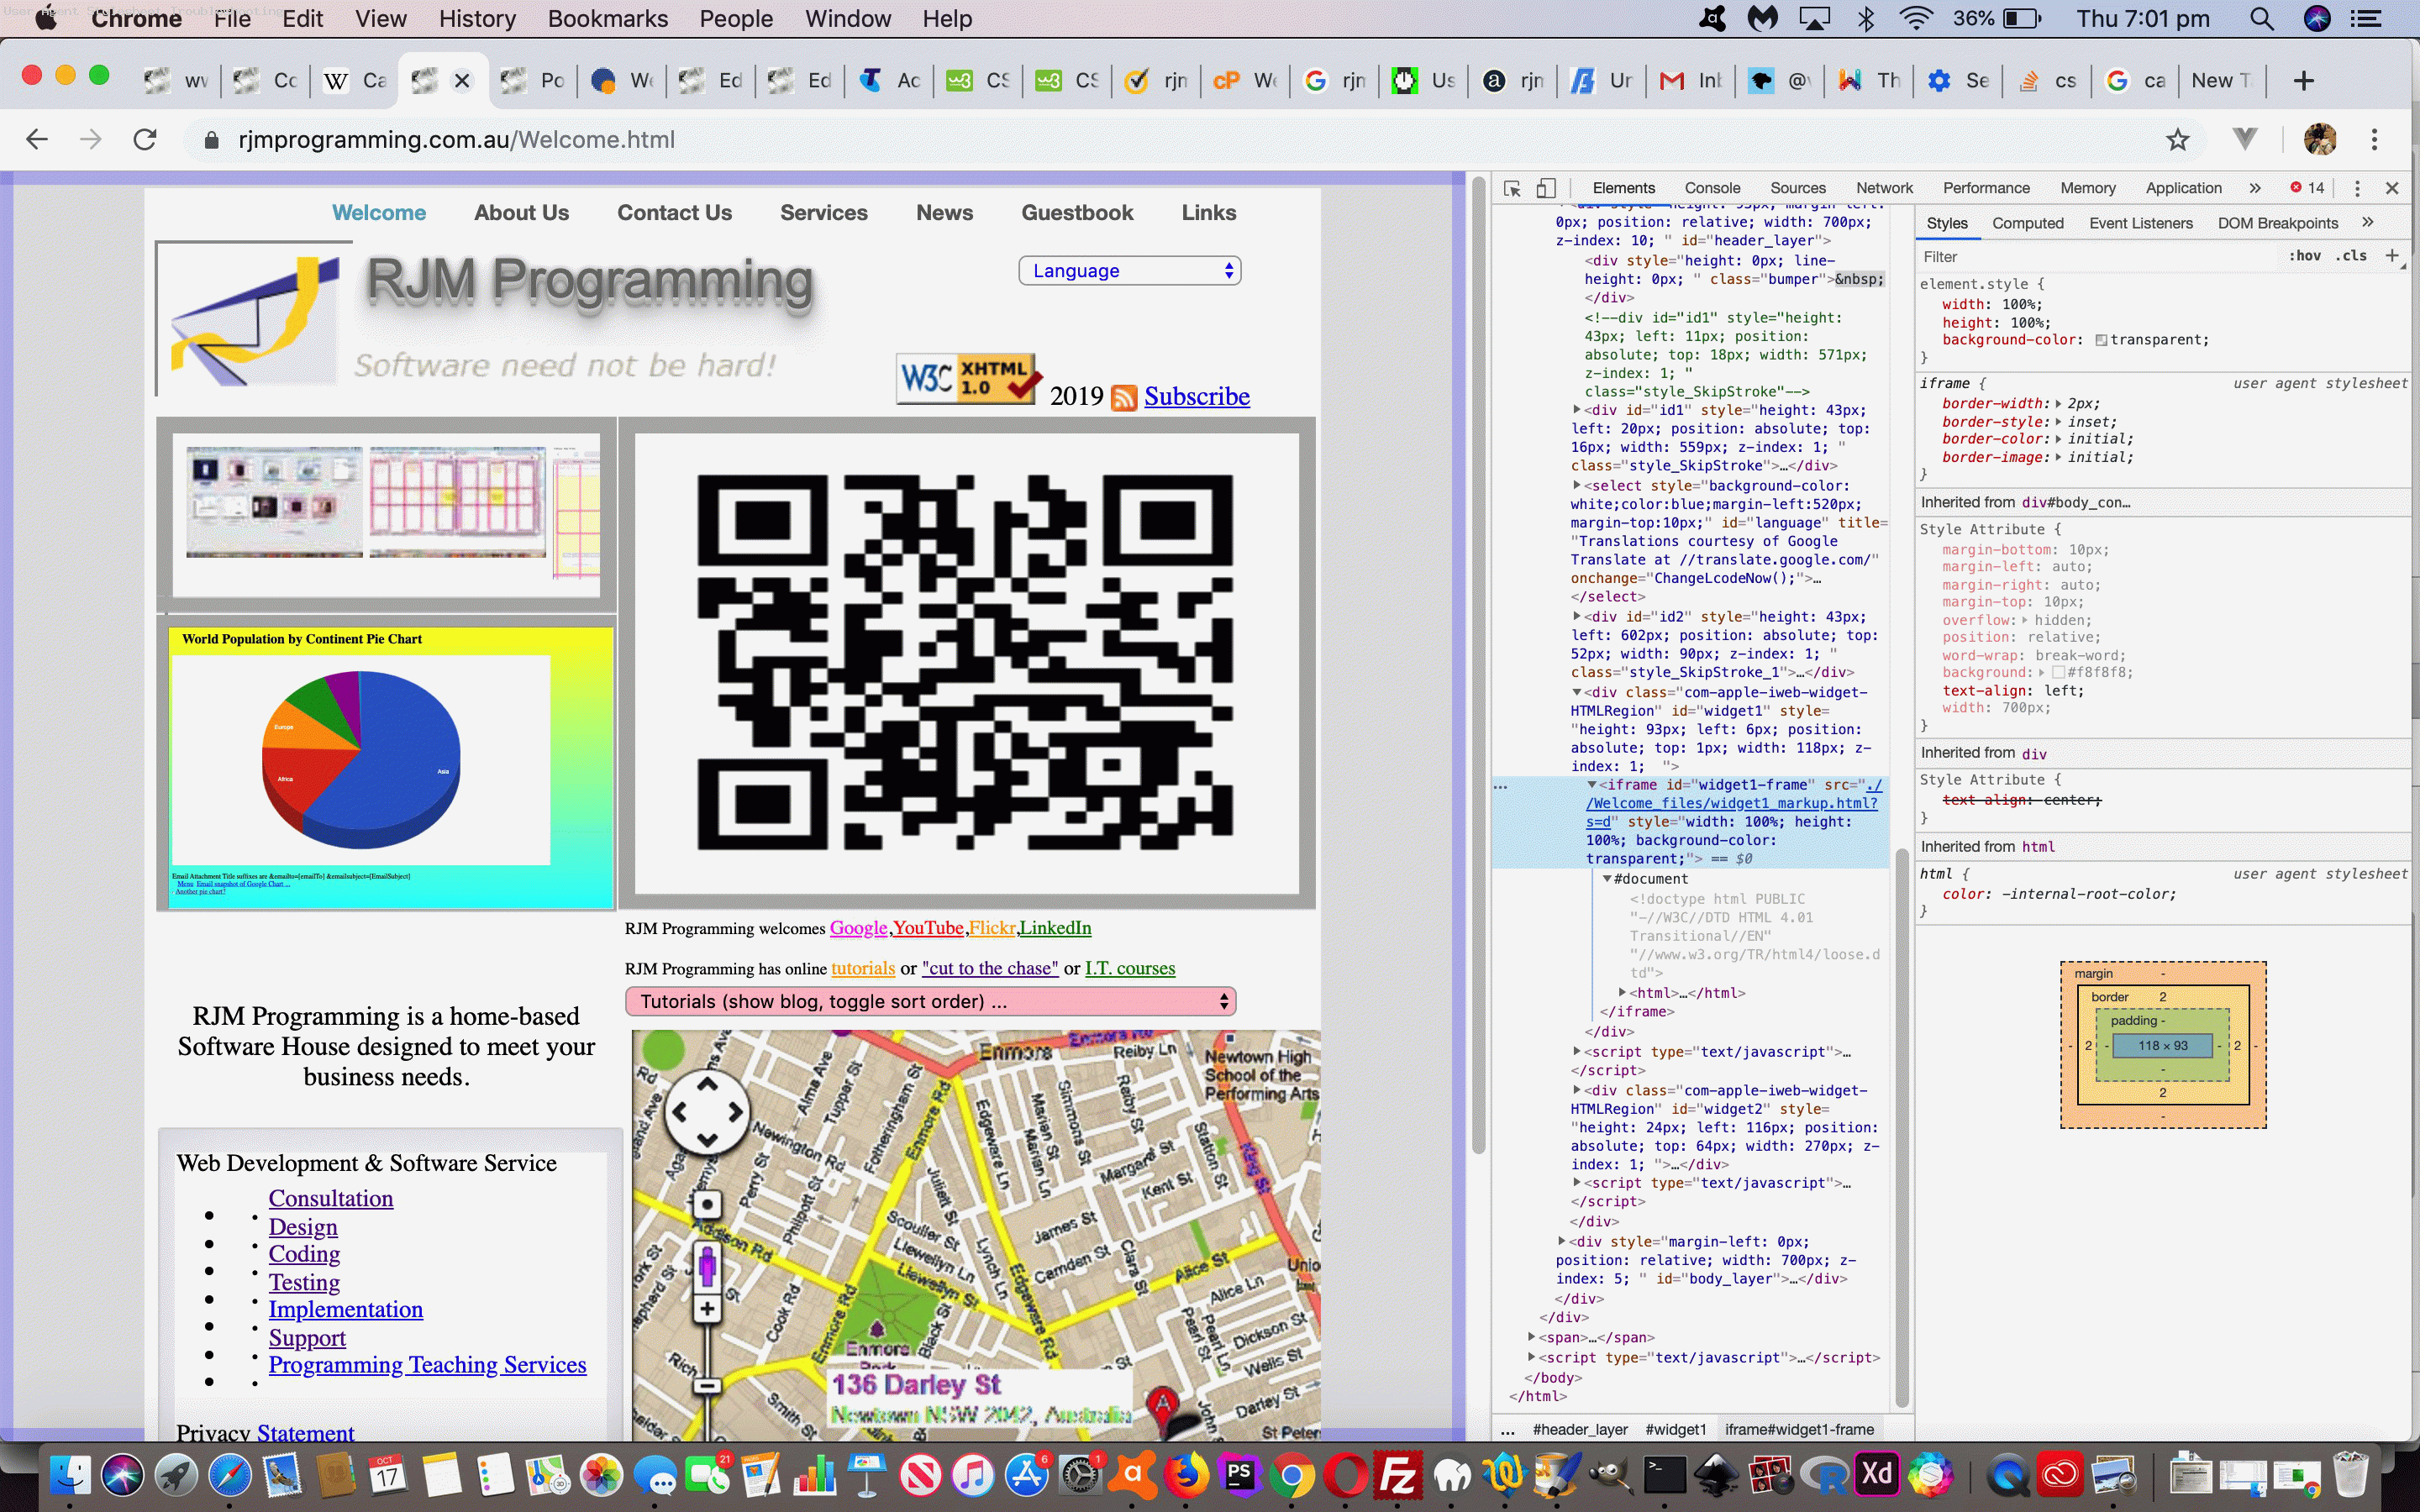Click the map zoom-out minus button
The width and height of the screenshot is (2420, 1512).
[707, 1386]
